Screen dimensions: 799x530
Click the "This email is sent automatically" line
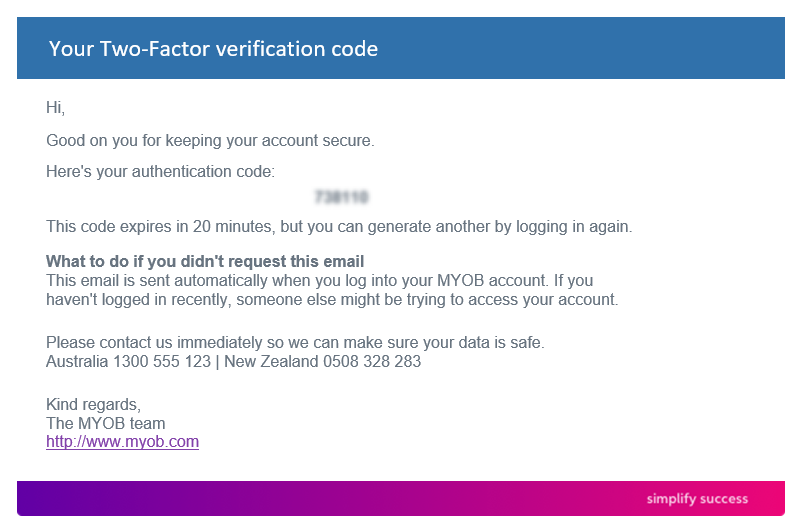(320, 281)
